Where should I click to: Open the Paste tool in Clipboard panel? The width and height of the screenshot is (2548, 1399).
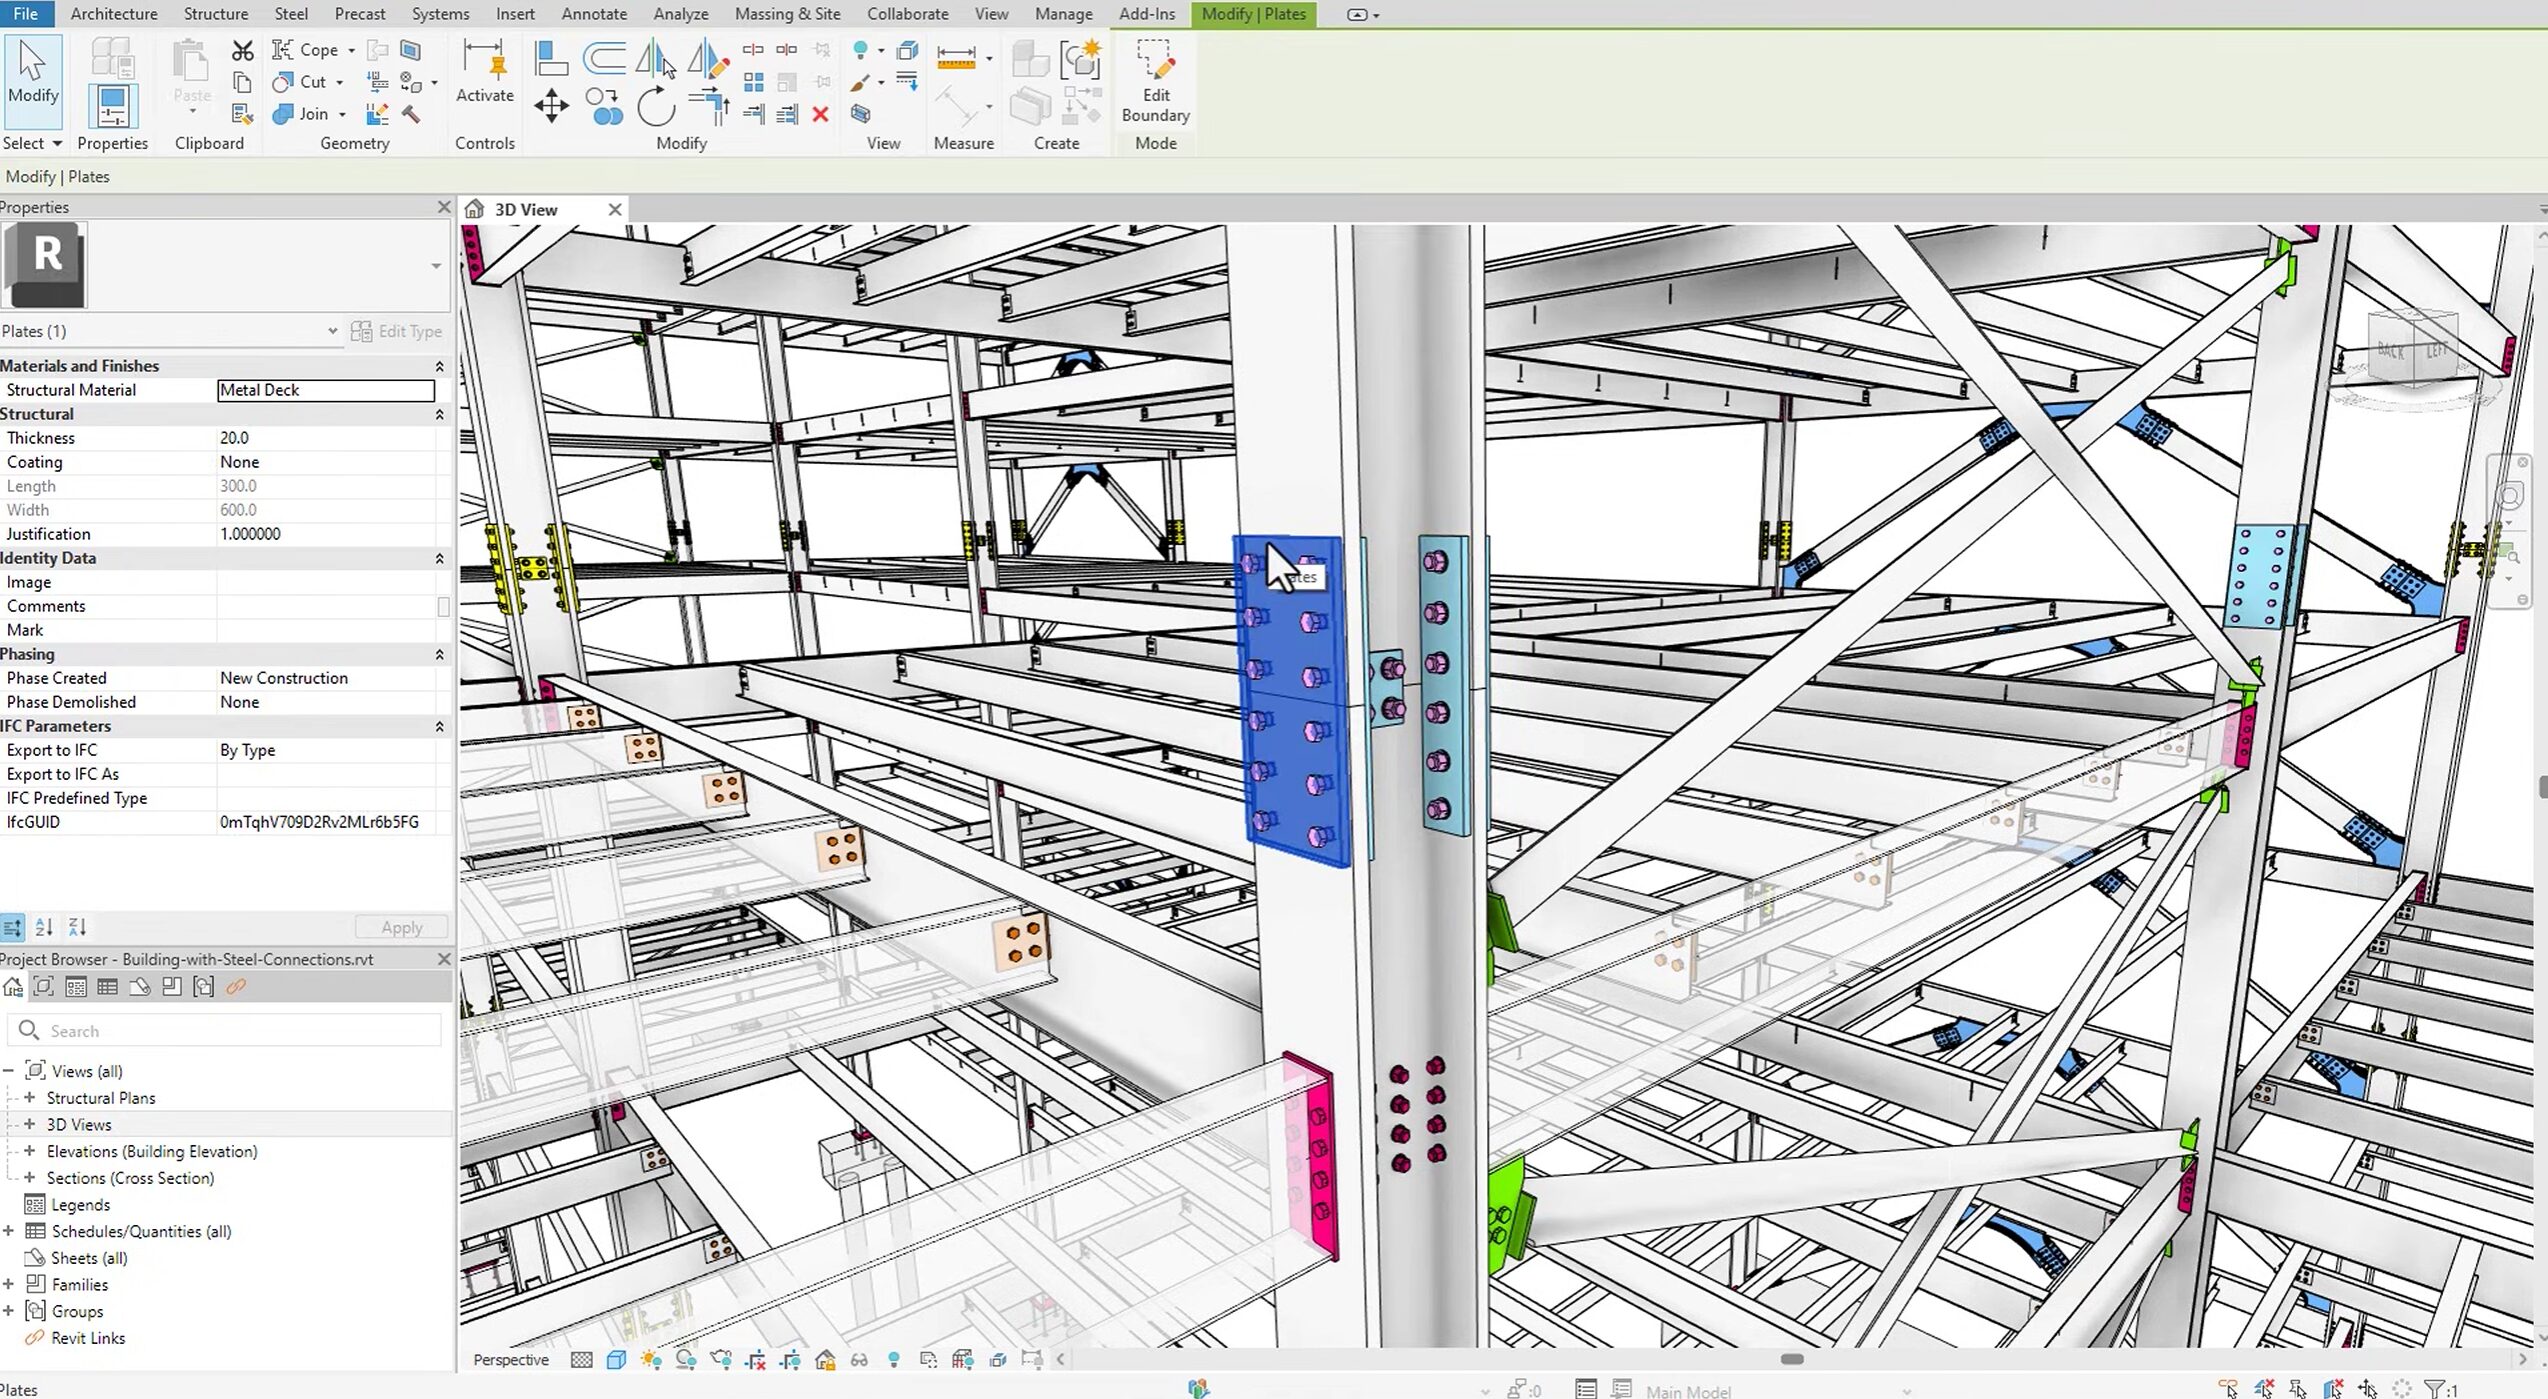pyautogui.click(x=190, y=70)
